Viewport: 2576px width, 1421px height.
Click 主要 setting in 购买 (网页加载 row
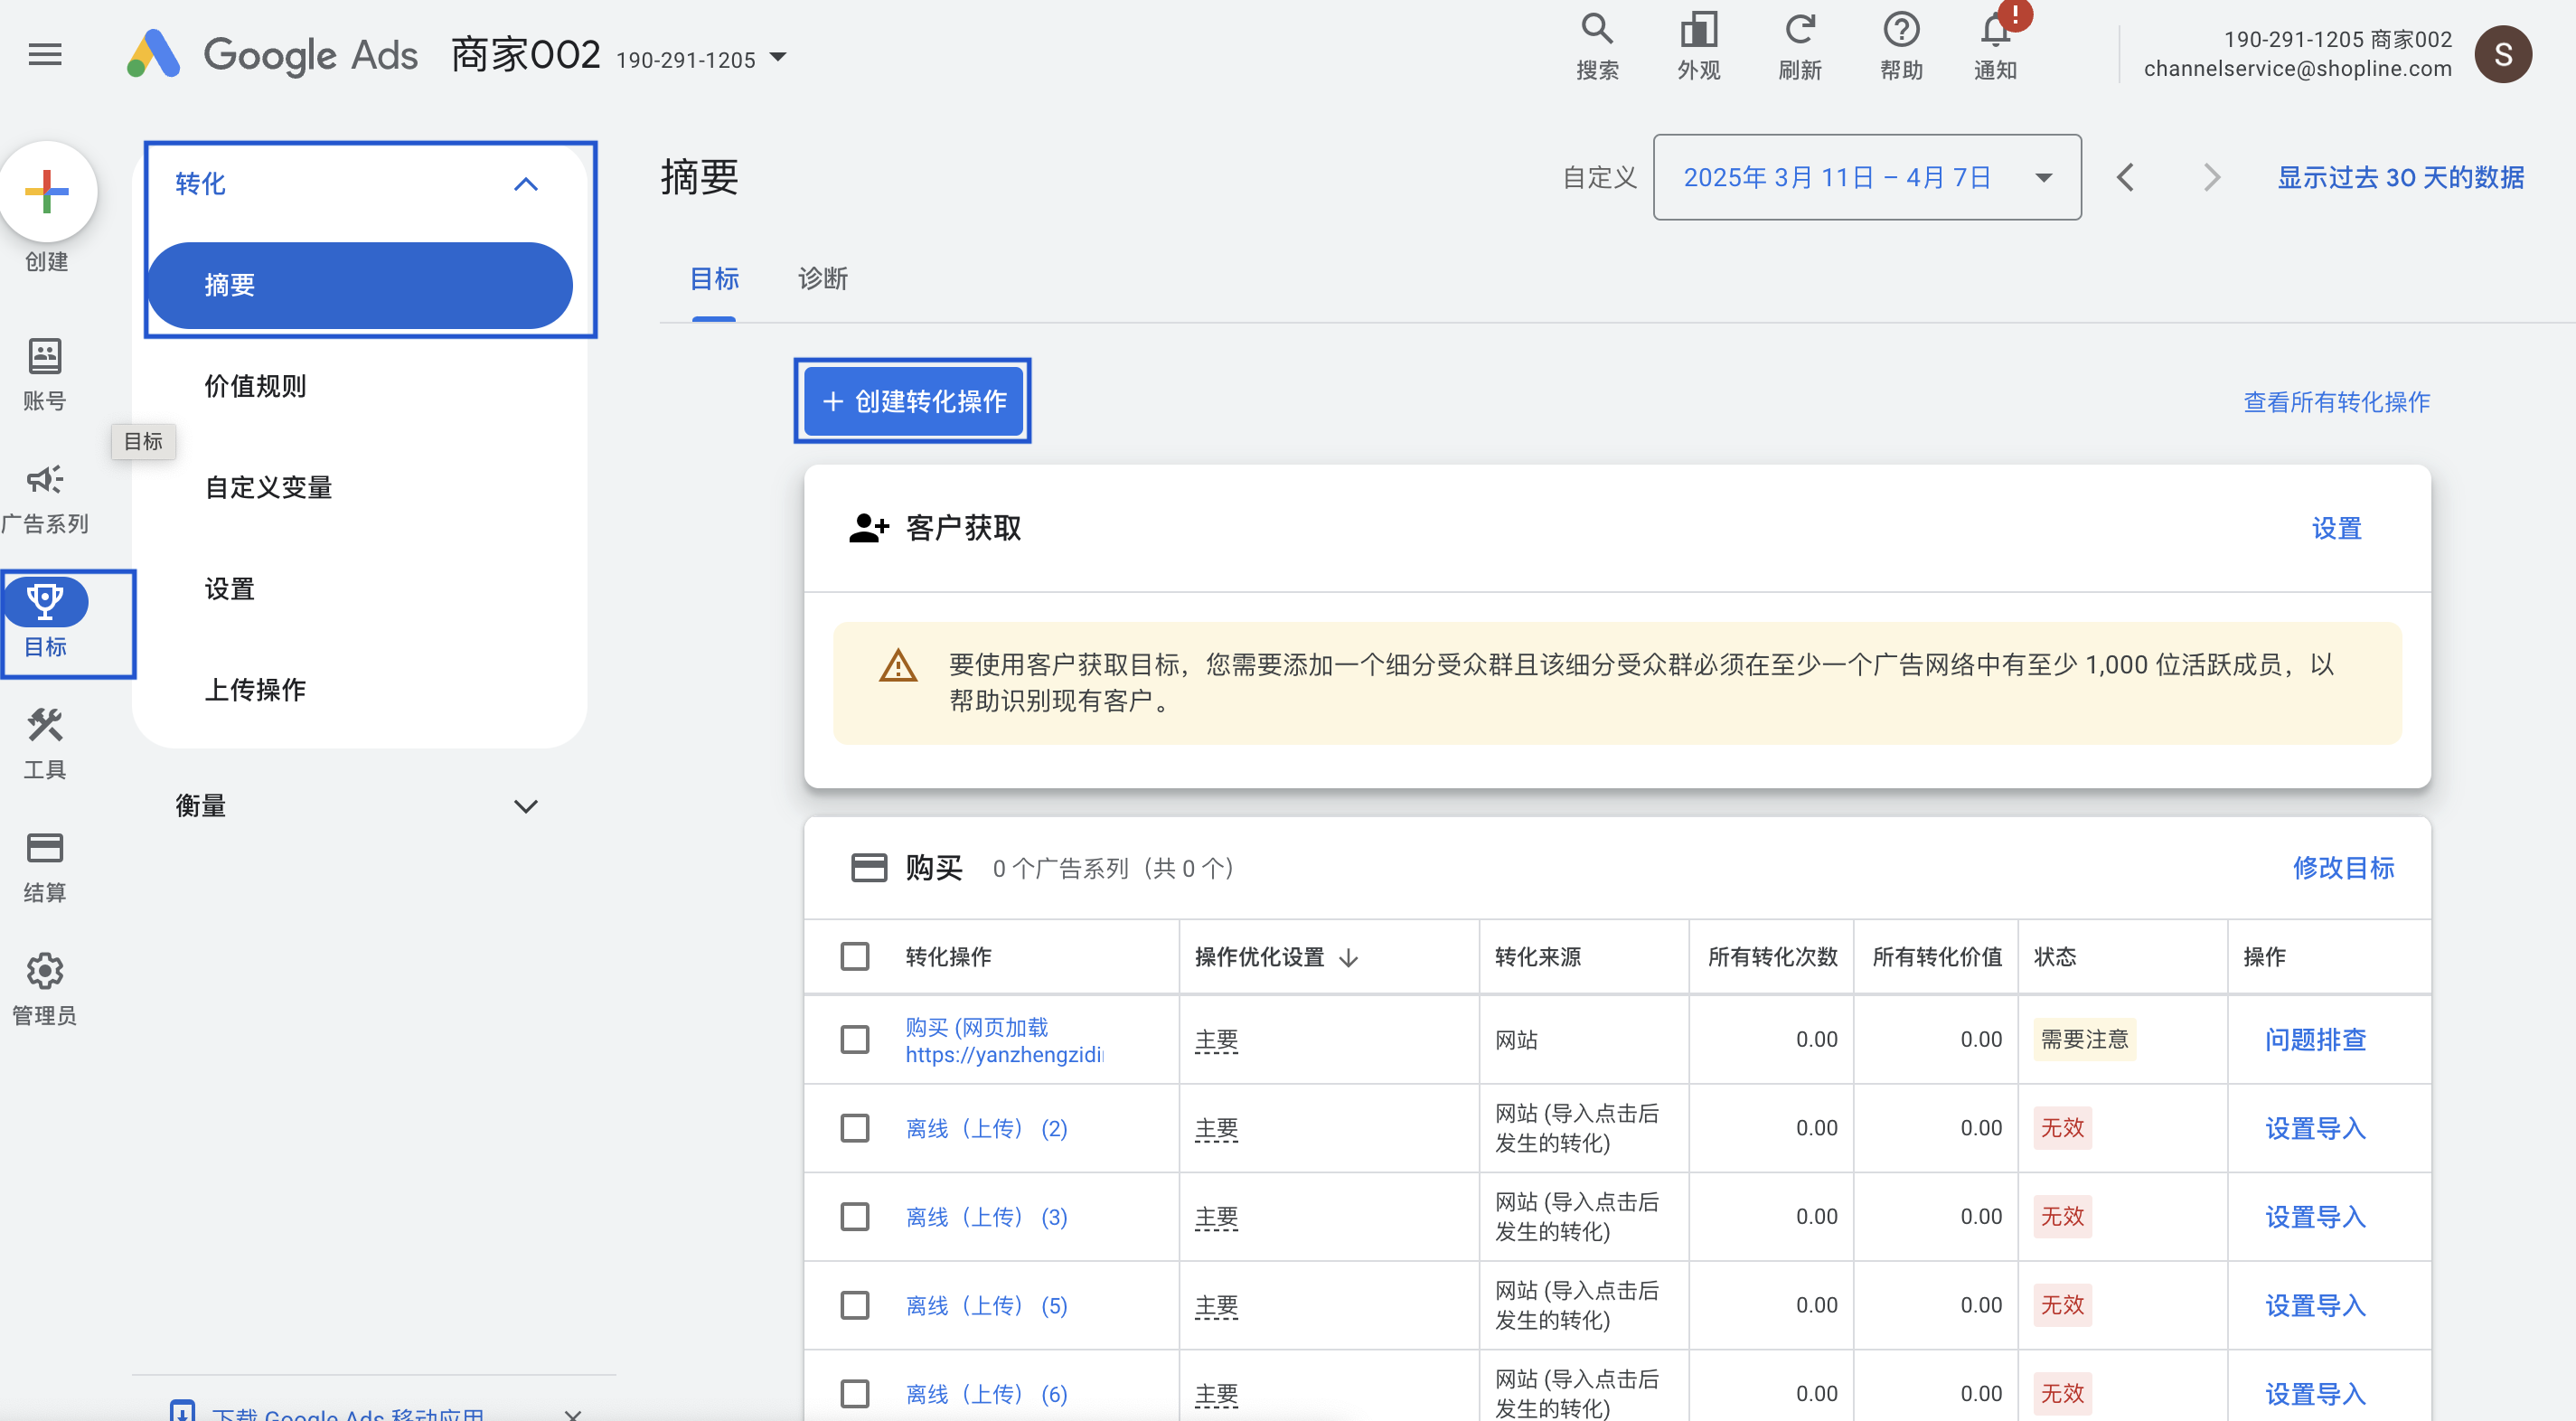tap(1216, 1040)
